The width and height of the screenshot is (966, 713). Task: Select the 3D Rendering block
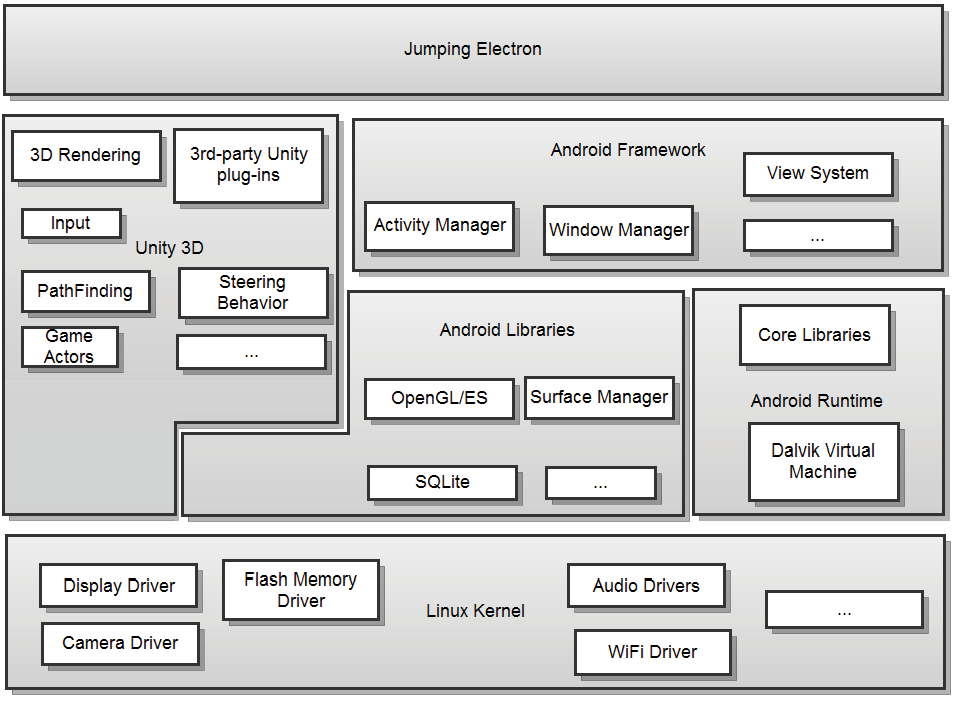click(x=85, y=155)
